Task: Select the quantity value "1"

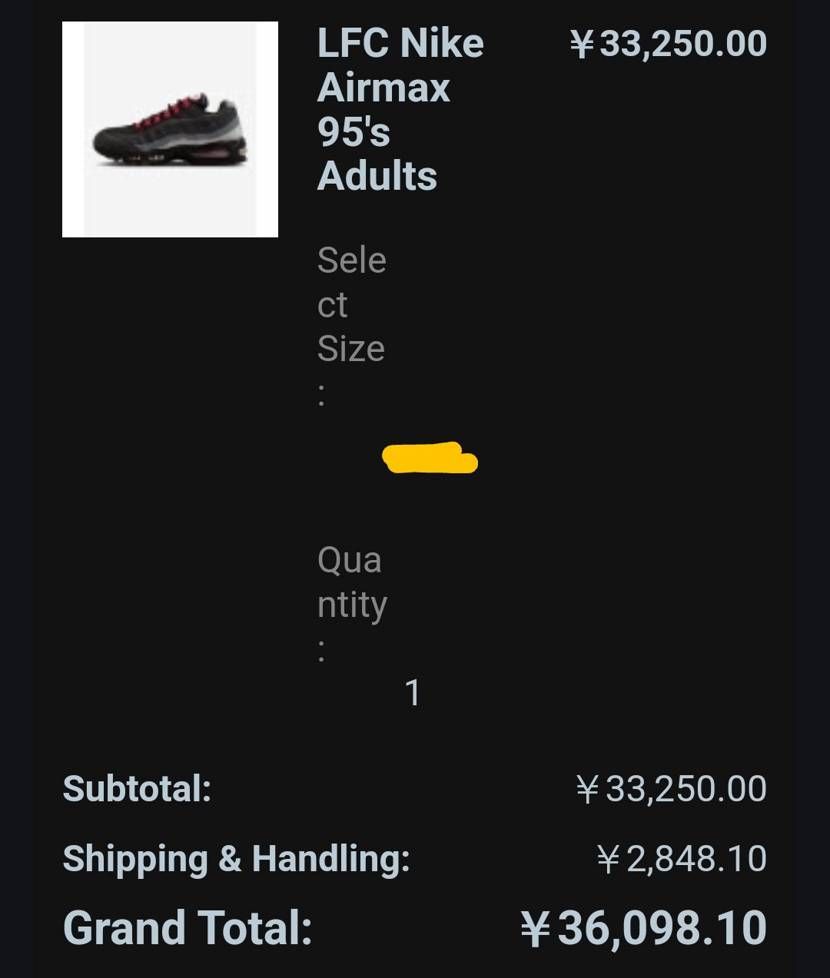Action: point(412,693)
